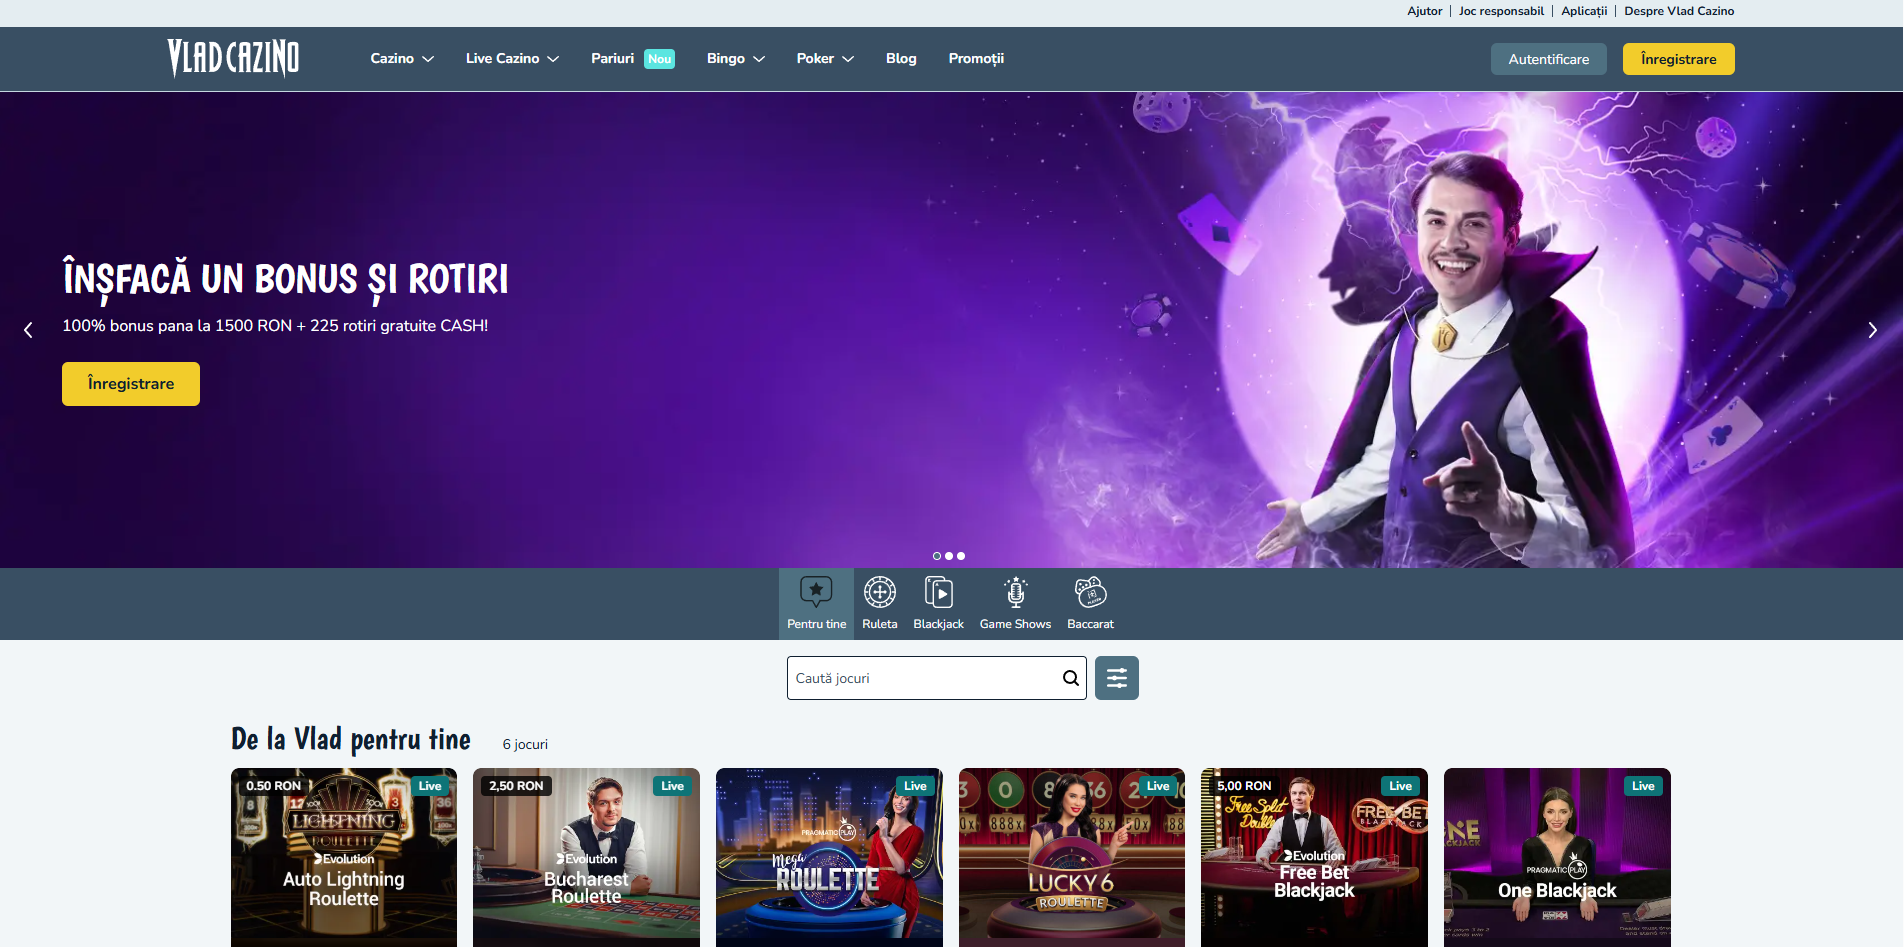
Task: Select the Game Shows microphone icon
Action: (1015, 593)
